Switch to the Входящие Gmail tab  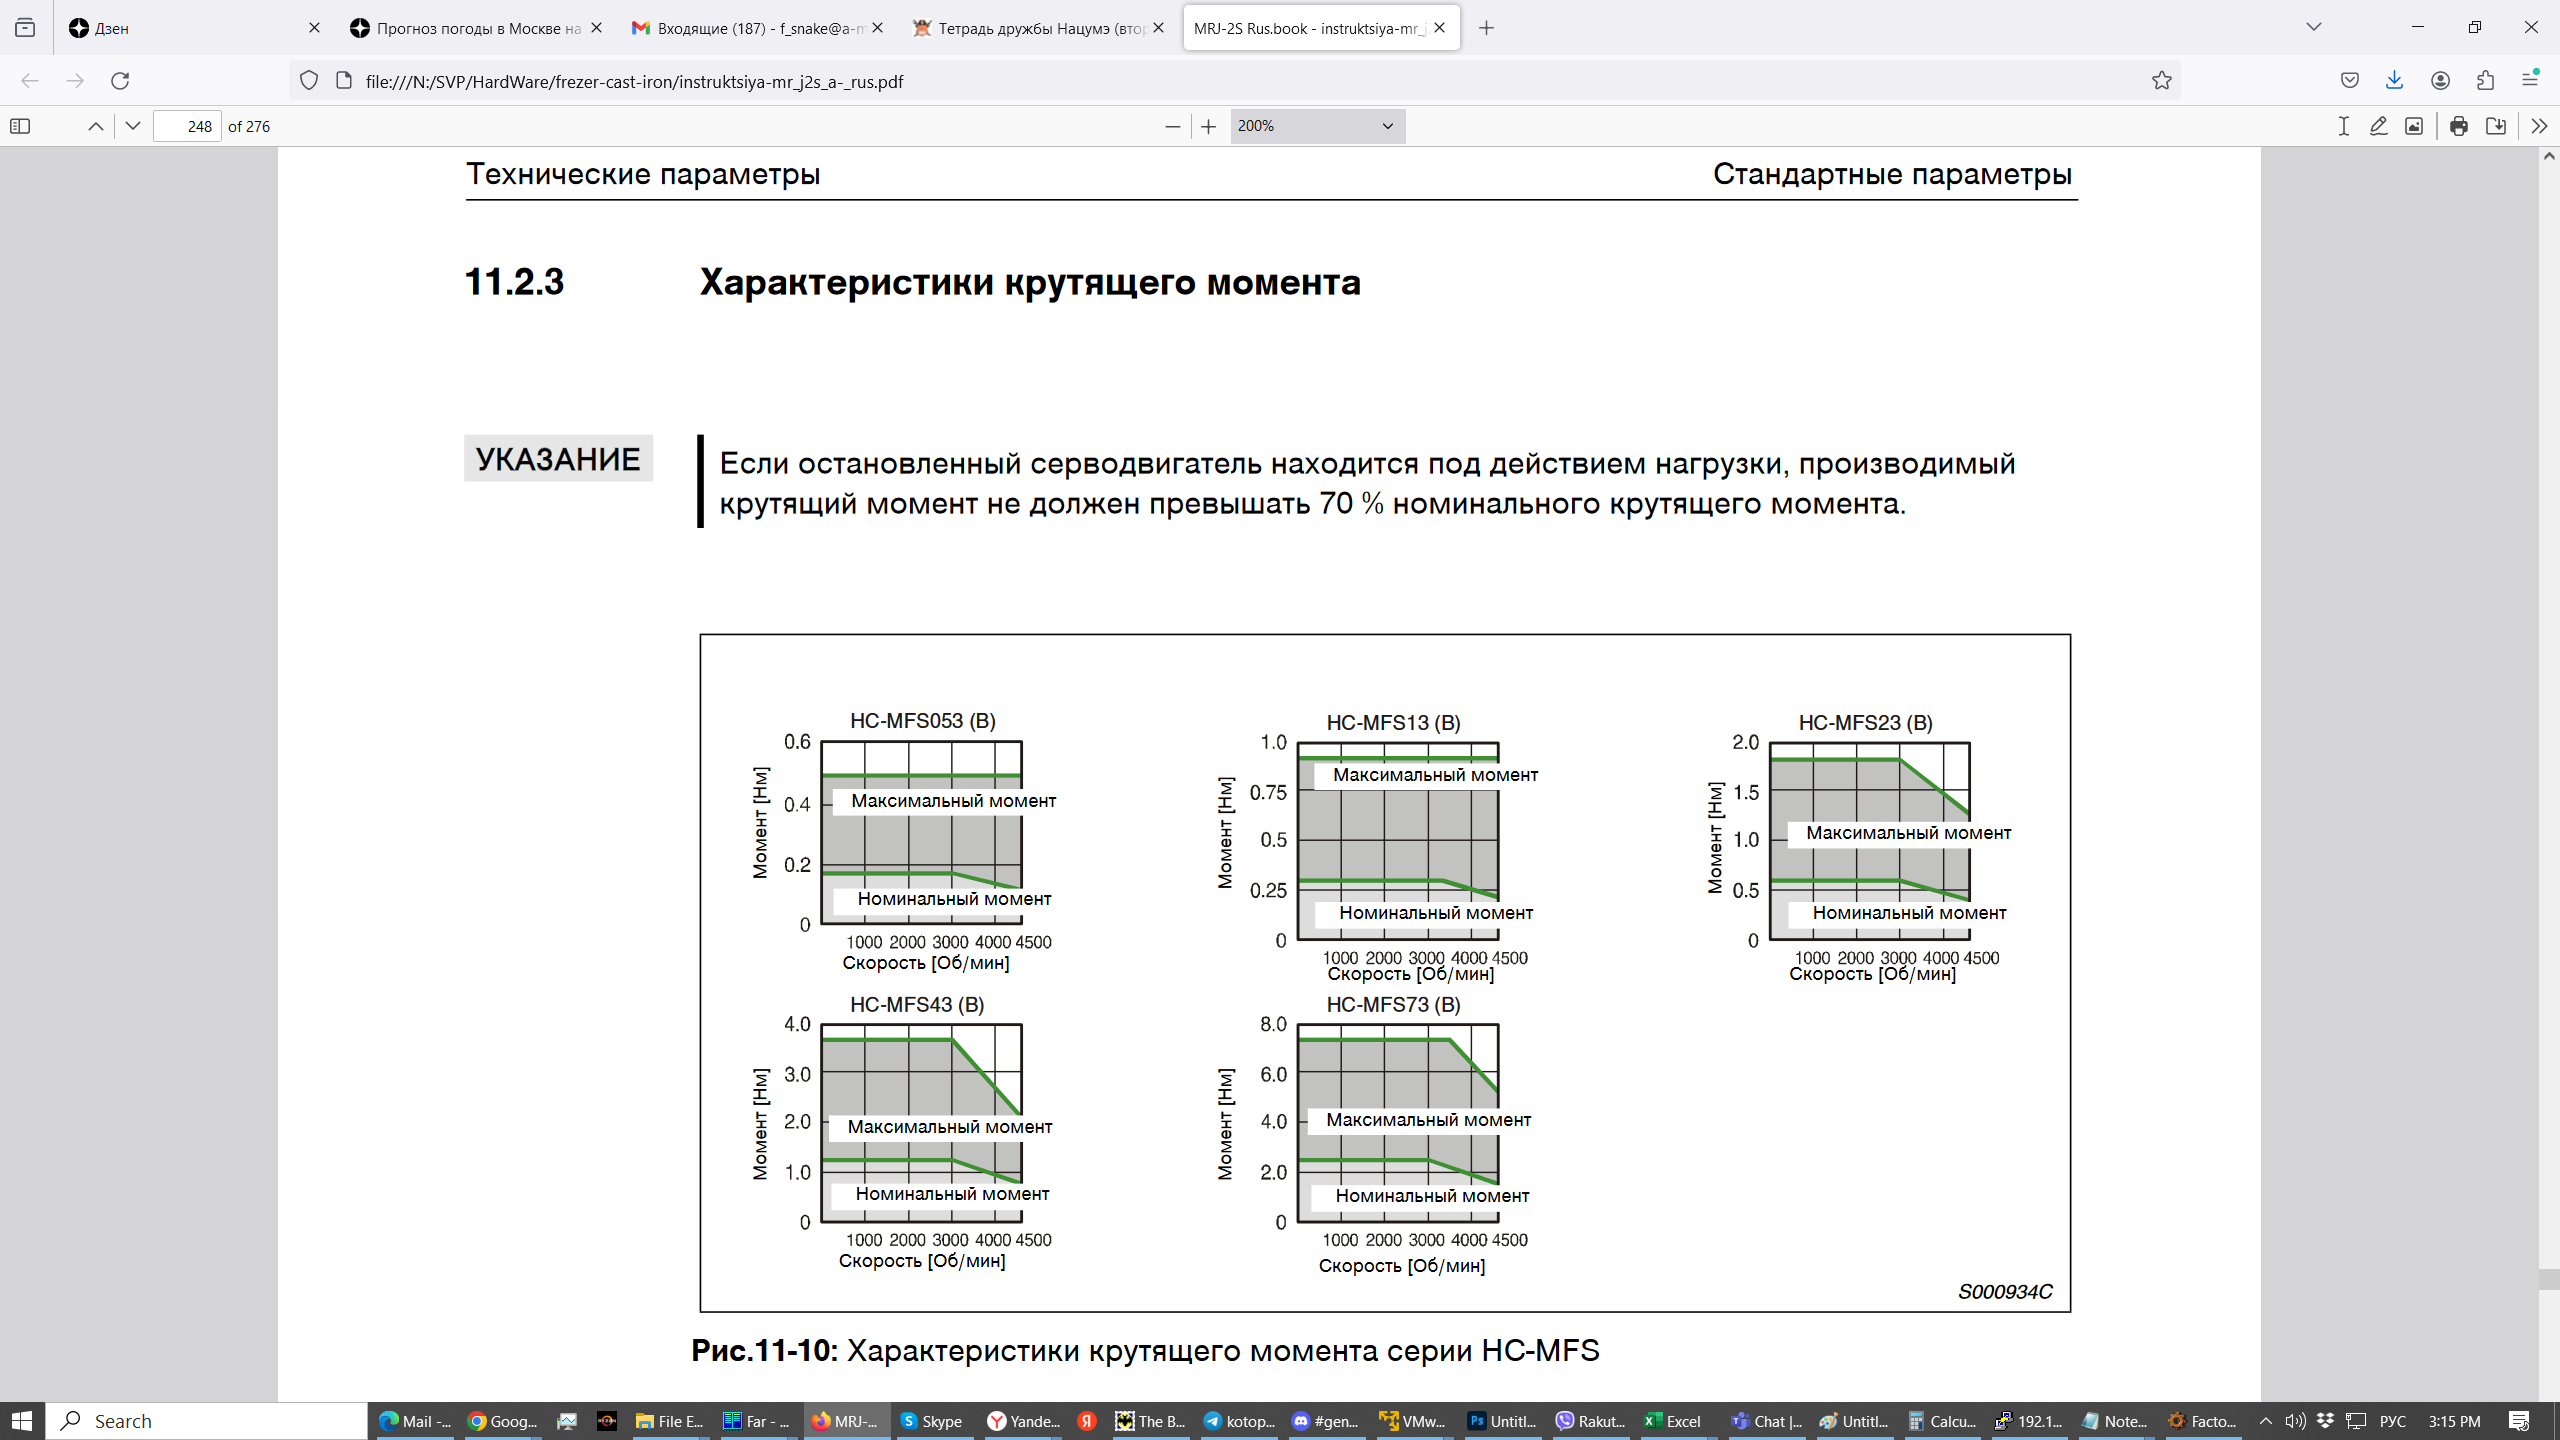[750, 28]
